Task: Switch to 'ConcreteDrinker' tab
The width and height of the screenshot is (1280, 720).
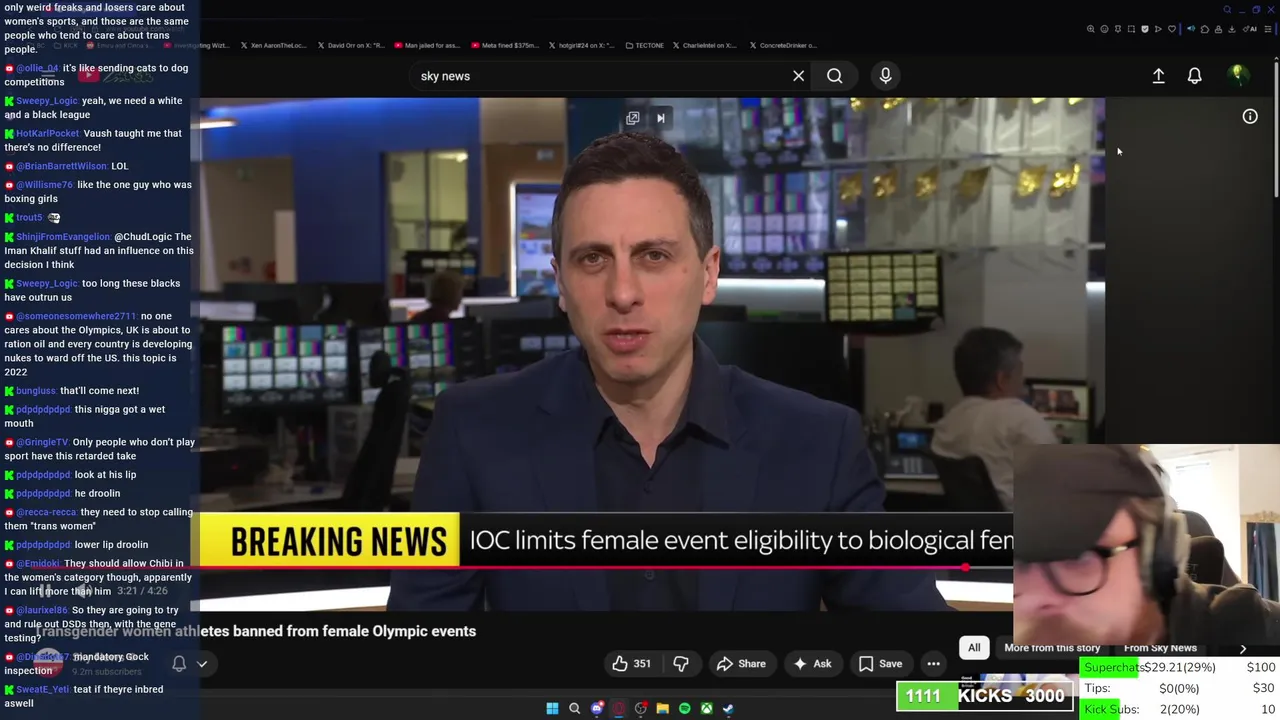Action: click(785, 45)
